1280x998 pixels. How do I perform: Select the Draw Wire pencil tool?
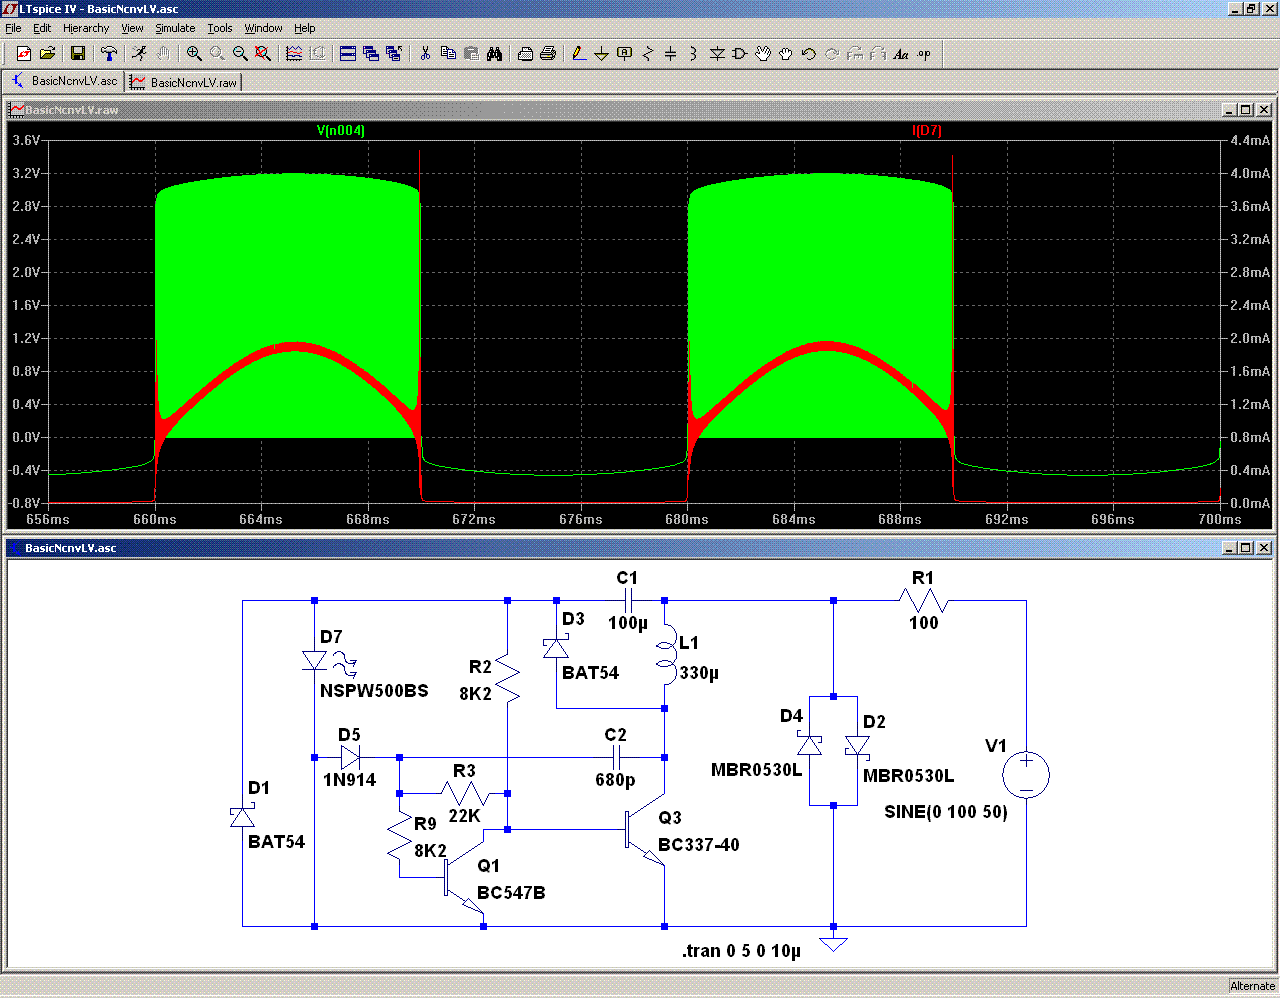tap(578, 53)
